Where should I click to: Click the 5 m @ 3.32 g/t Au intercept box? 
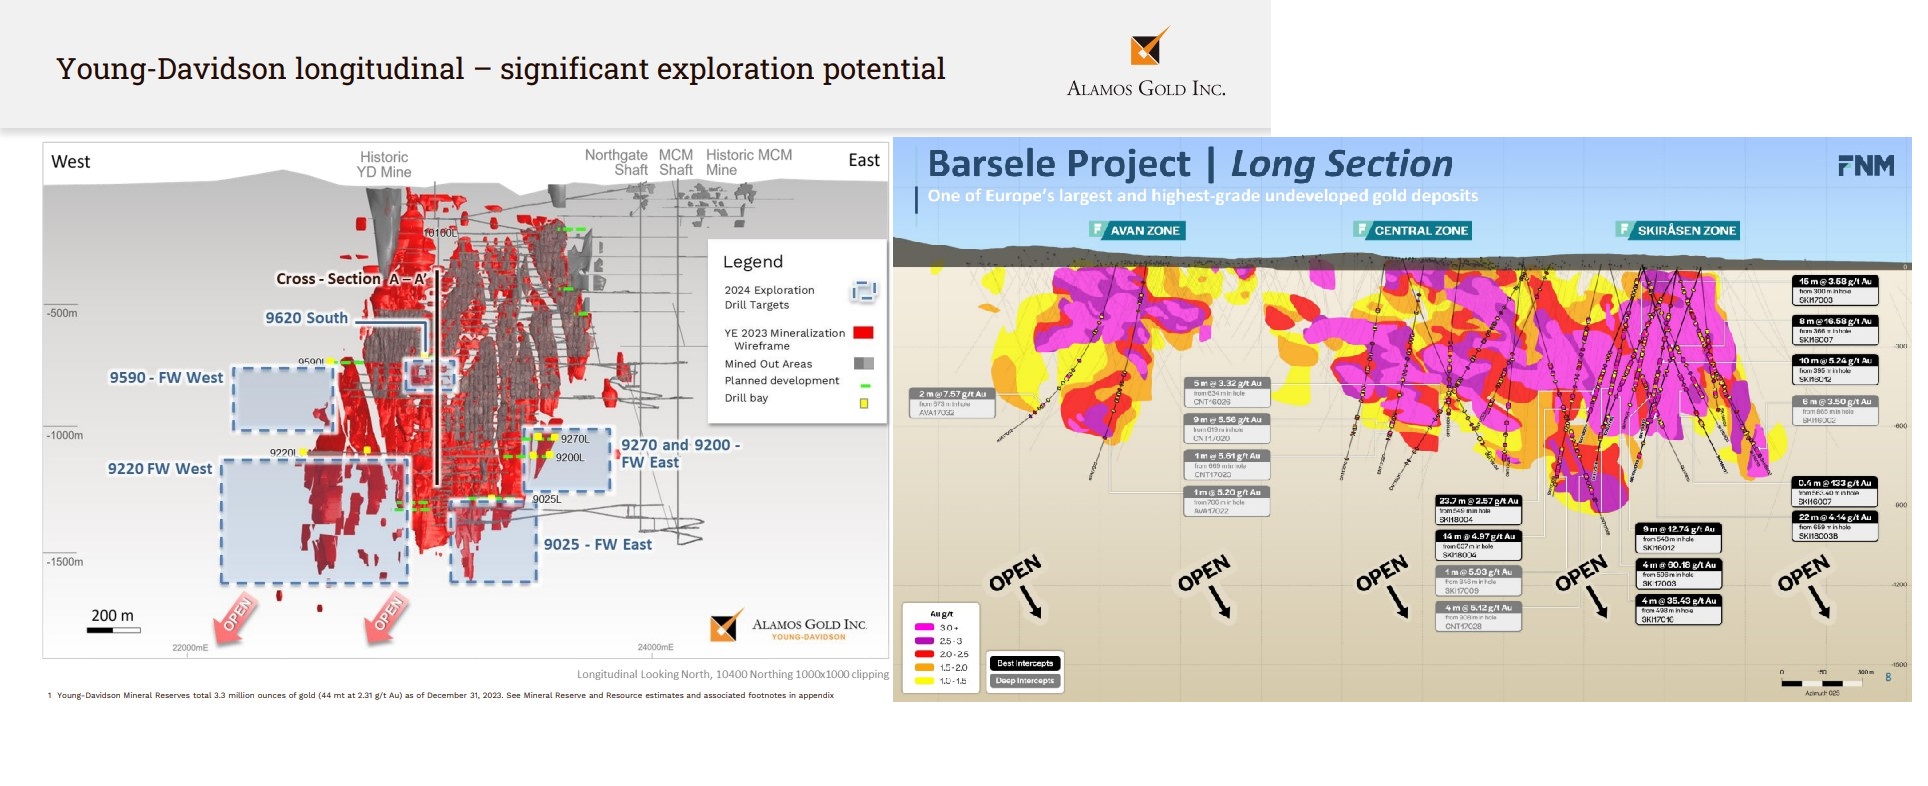coord(1227,393)
